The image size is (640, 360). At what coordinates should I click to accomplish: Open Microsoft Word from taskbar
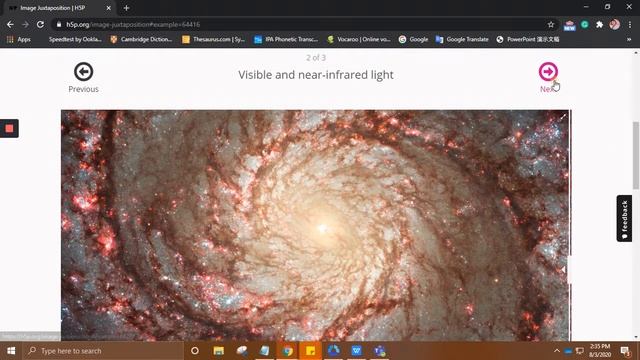(x=356, y=351)
